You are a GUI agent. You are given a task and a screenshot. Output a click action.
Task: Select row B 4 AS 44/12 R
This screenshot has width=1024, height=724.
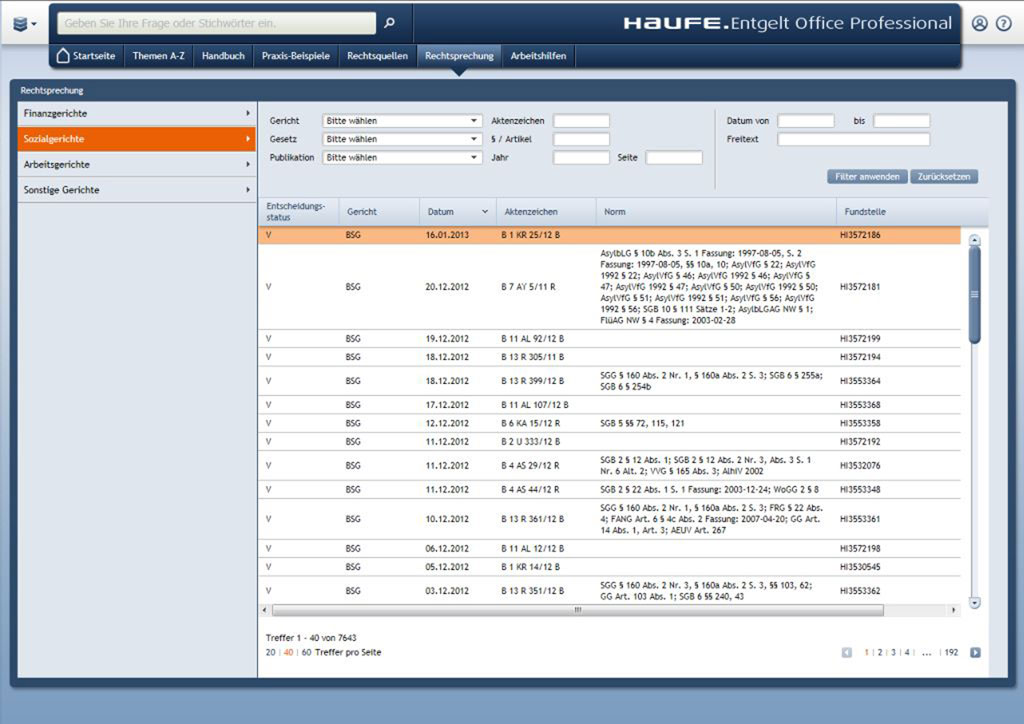point(610,490)
